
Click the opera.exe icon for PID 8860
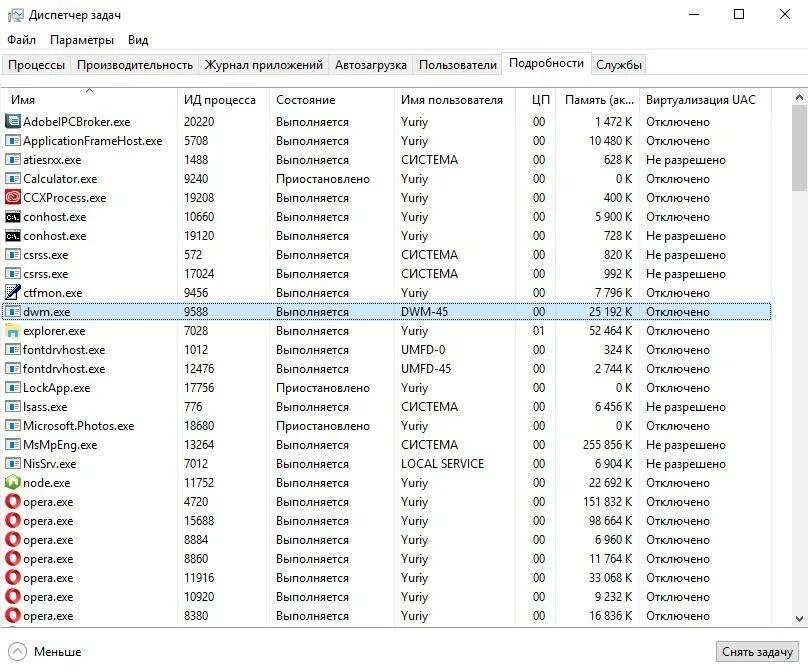pos(12,559)
